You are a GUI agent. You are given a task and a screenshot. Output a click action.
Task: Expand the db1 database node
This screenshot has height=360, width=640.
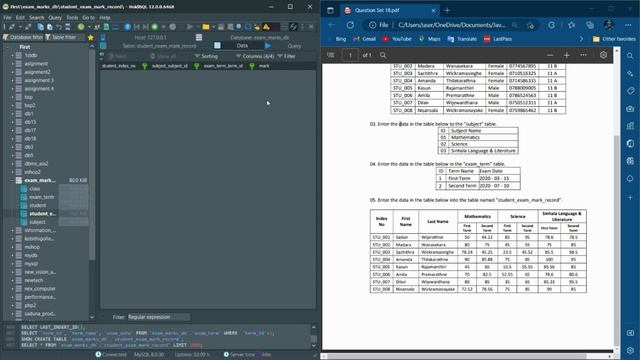tap(12, 113)
